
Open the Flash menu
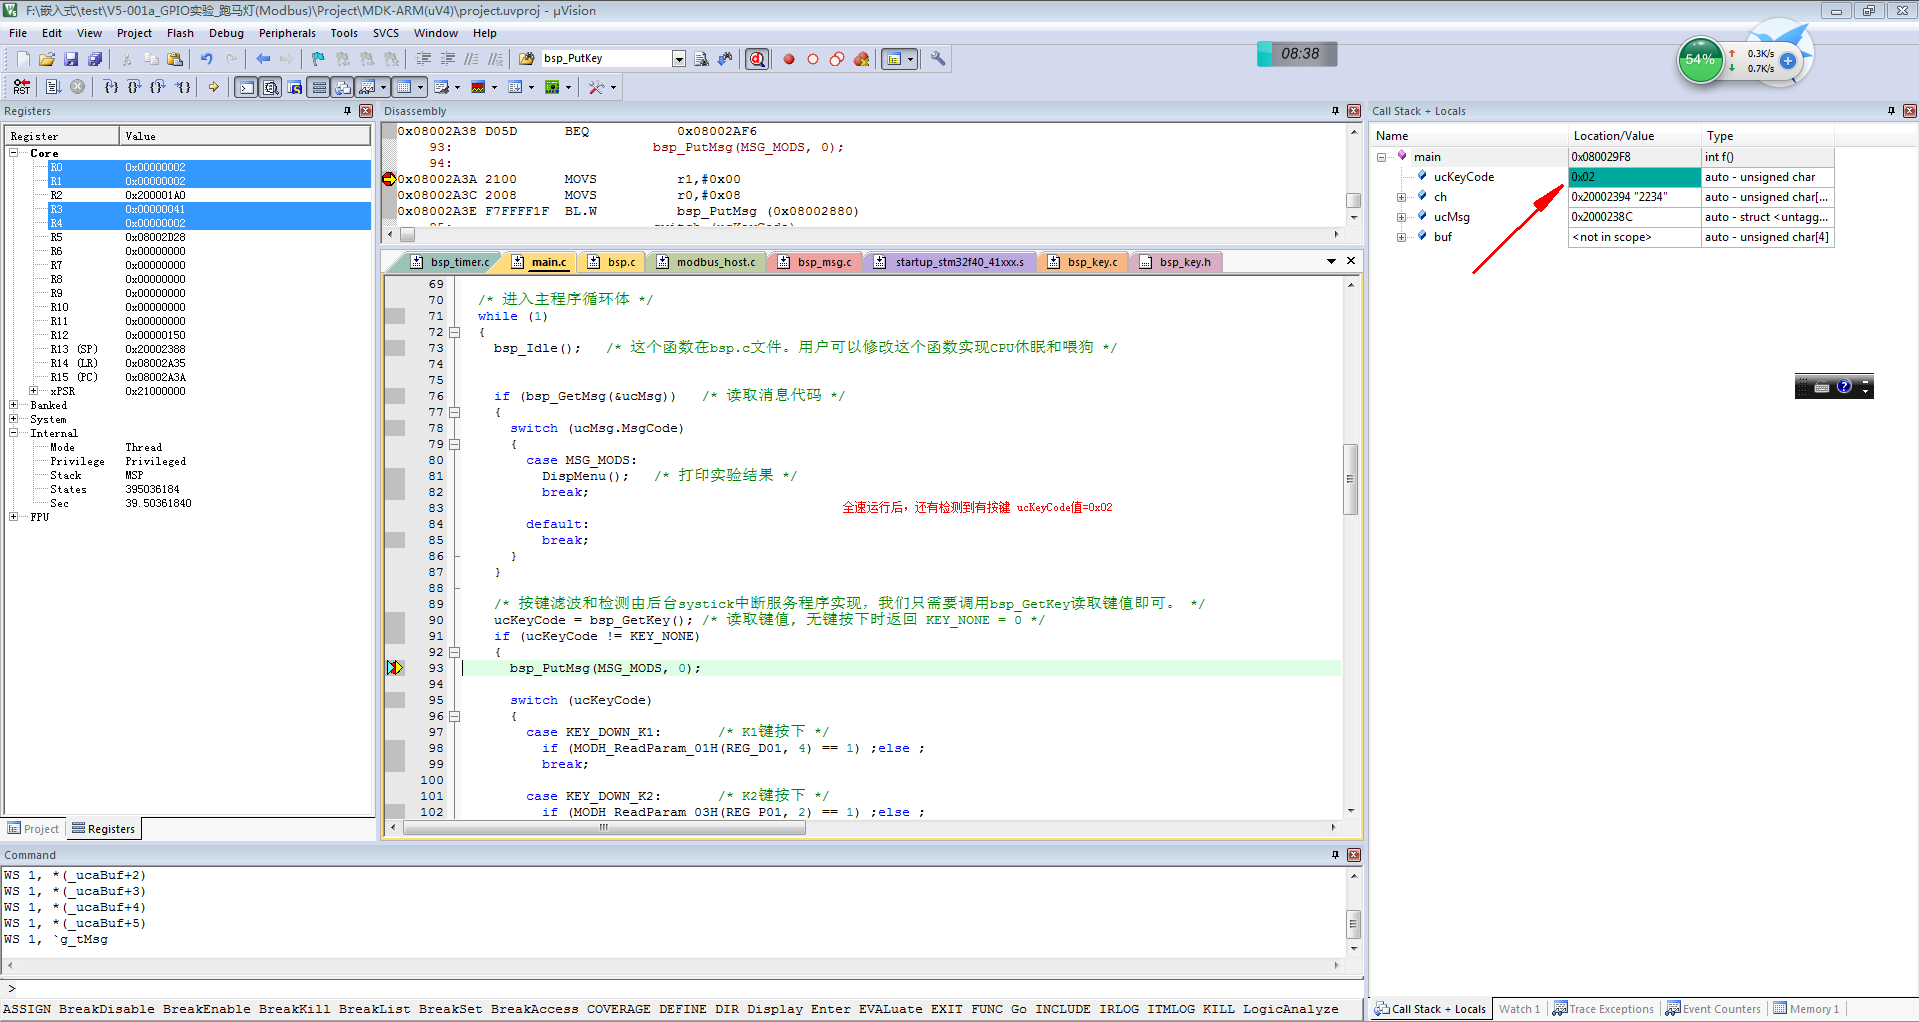pos(180,33)
